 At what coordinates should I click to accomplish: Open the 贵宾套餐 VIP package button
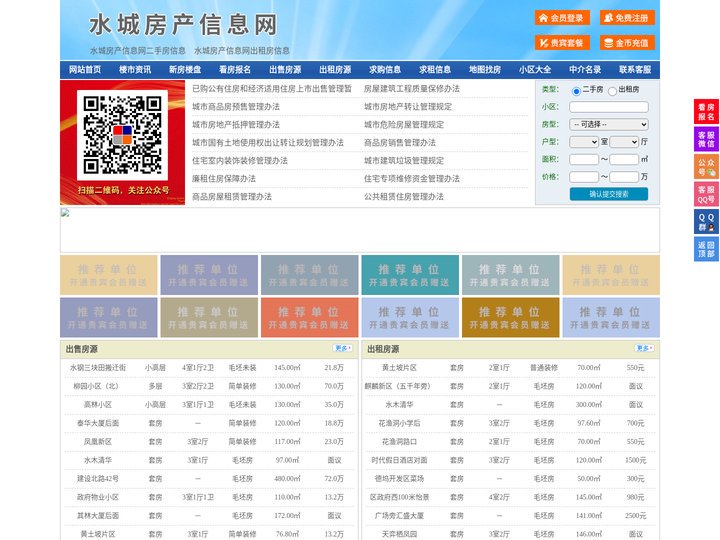tap(562, 43)
